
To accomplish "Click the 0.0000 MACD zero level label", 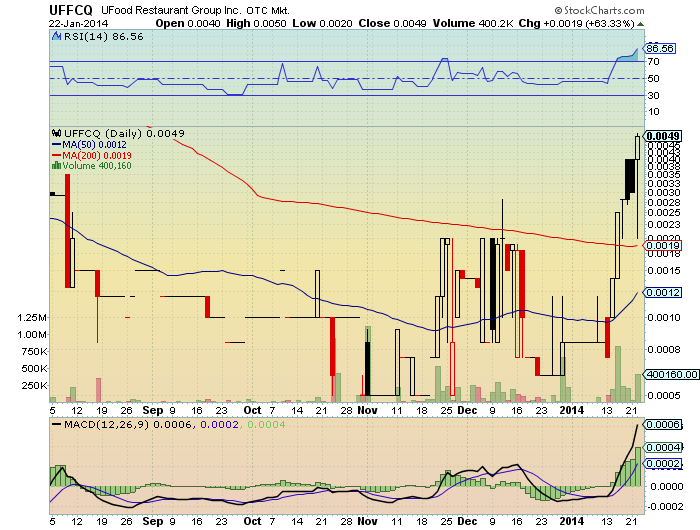I will click(x=667, y=486).
